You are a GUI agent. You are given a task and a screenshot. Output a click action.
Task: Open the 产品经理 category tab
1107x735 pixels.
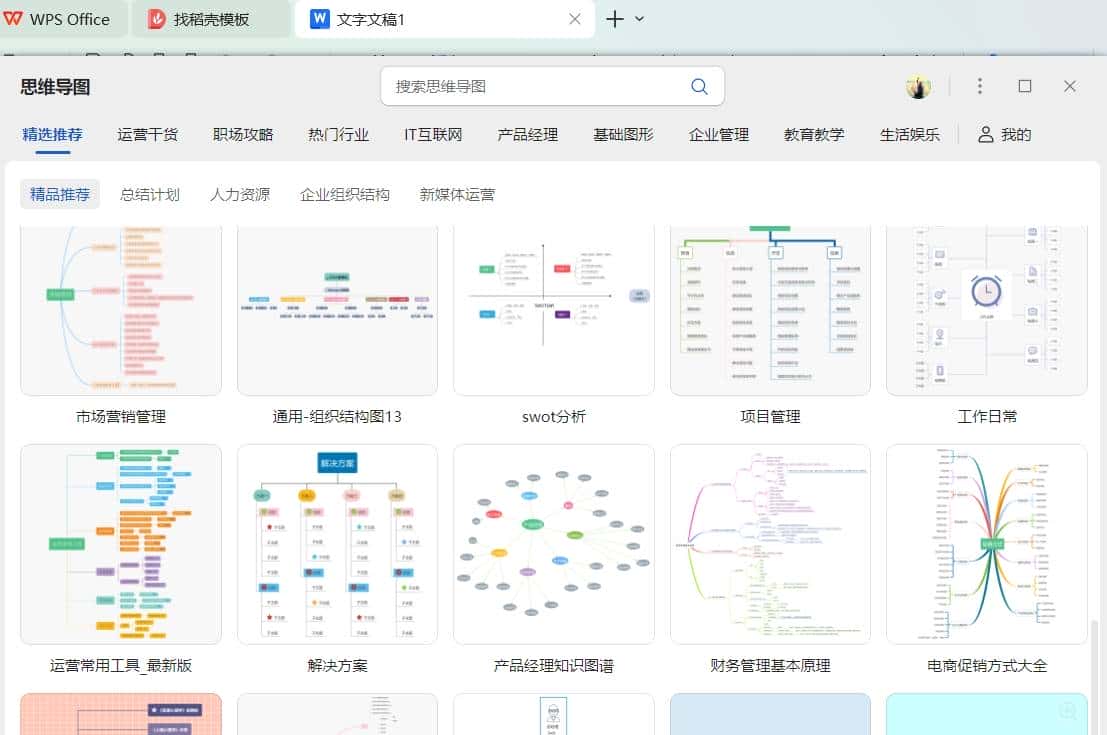point(527,134)
